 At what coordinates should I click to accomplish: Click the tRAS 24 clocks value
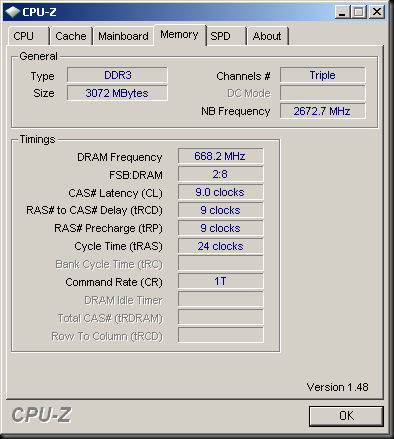tap(220, 246)
